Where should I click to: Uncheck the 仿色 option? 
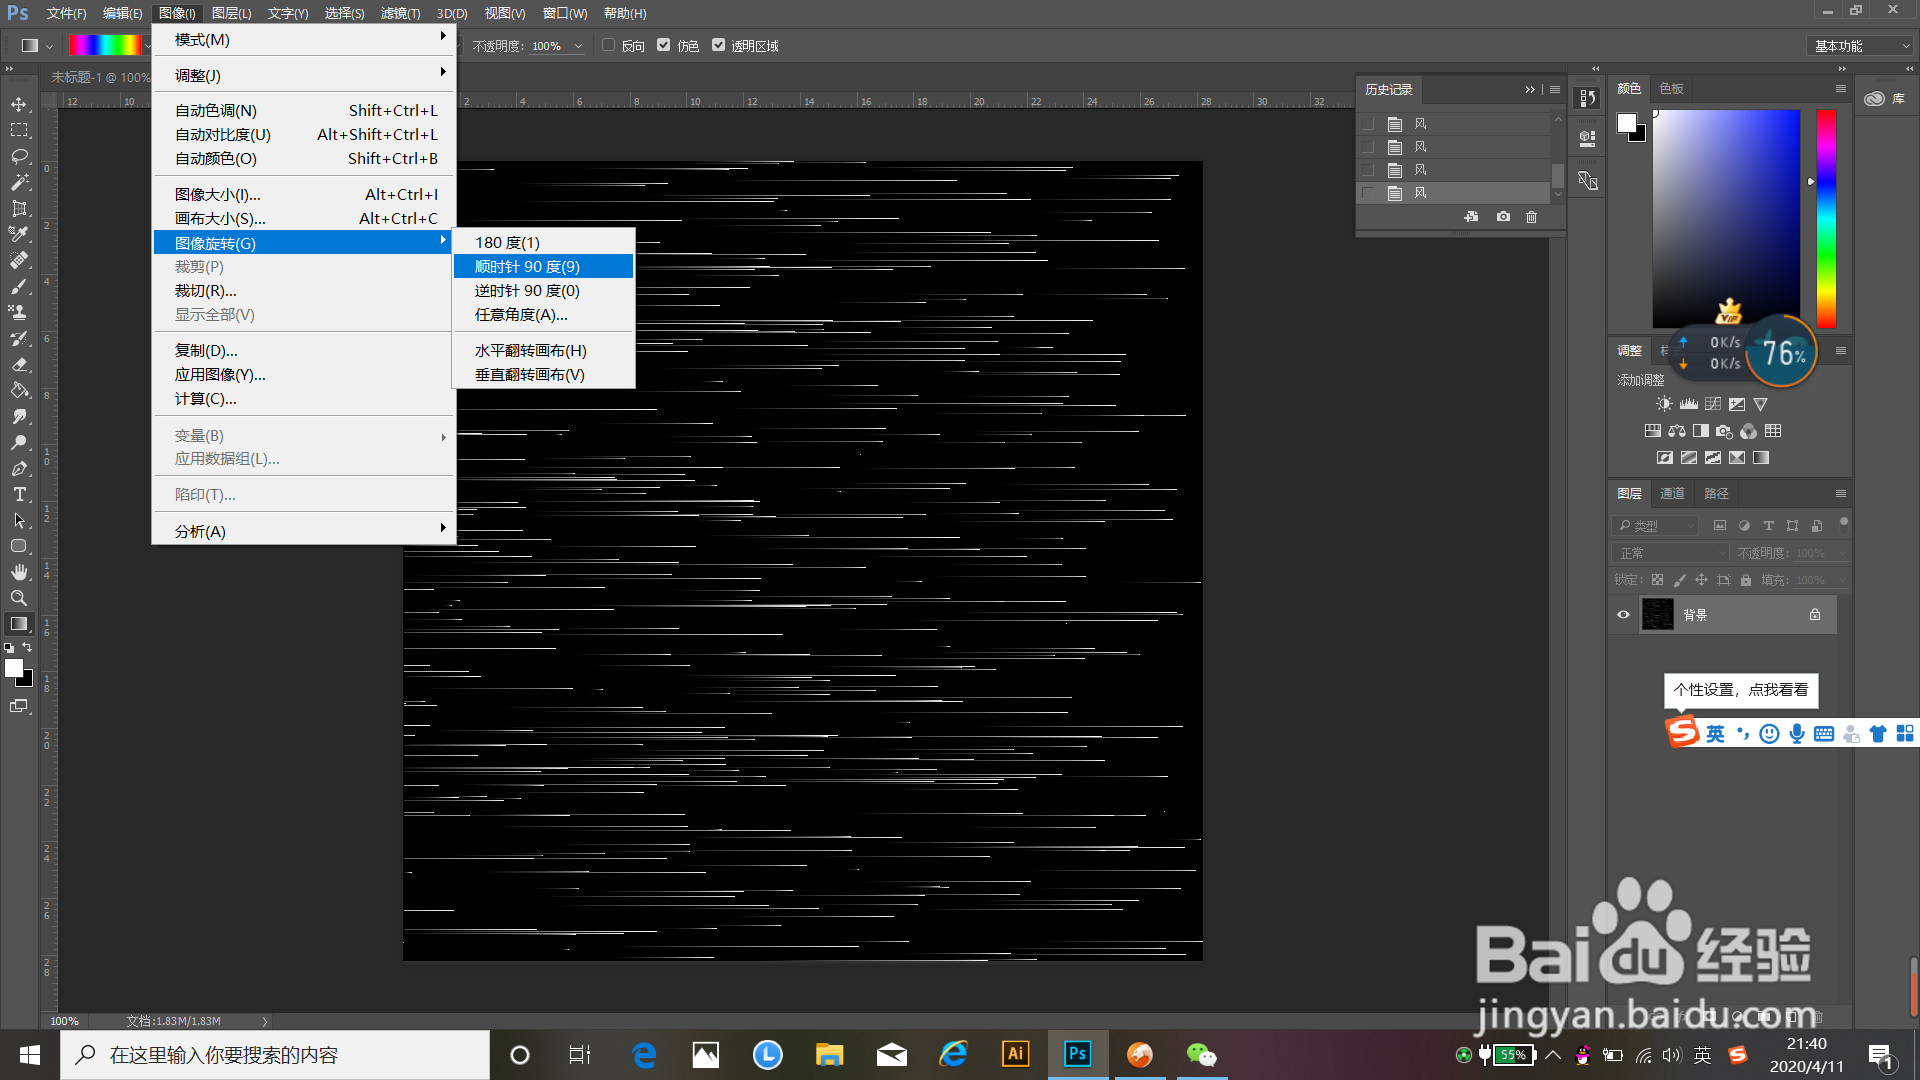[x=664, y=45]
